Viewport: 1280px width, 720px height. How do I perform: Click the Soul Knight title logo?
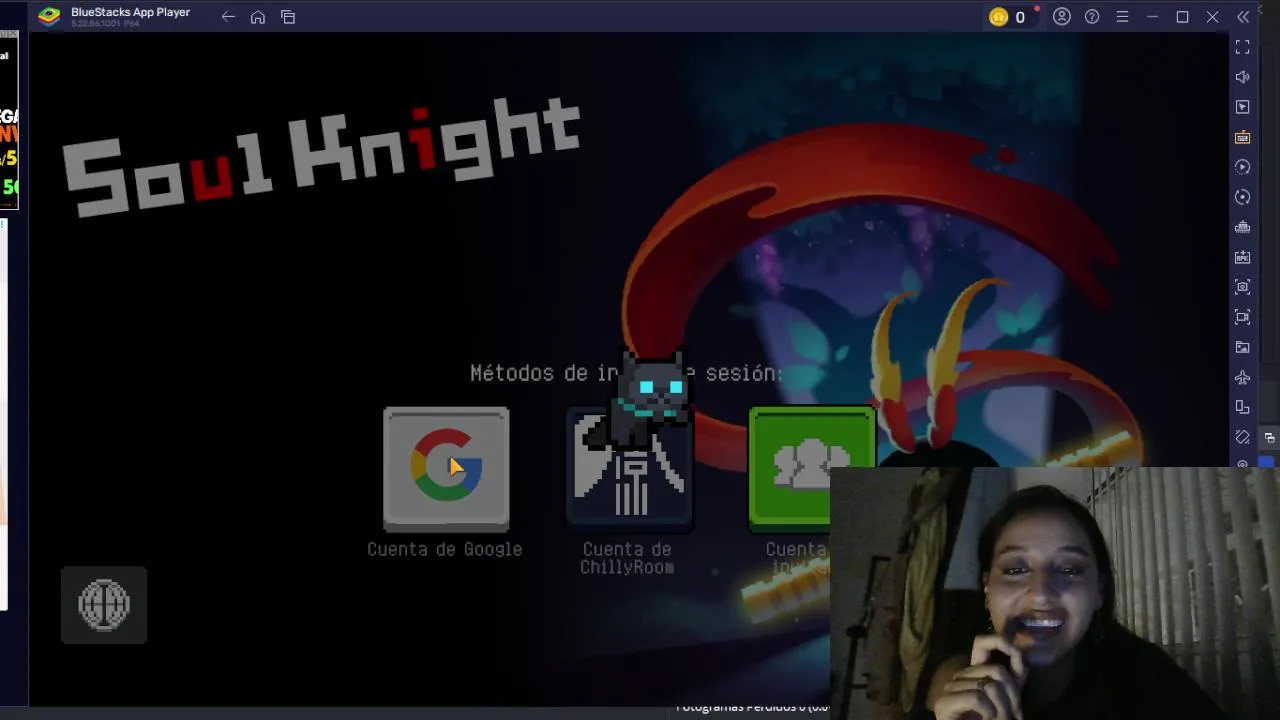(x=321, y=156)
